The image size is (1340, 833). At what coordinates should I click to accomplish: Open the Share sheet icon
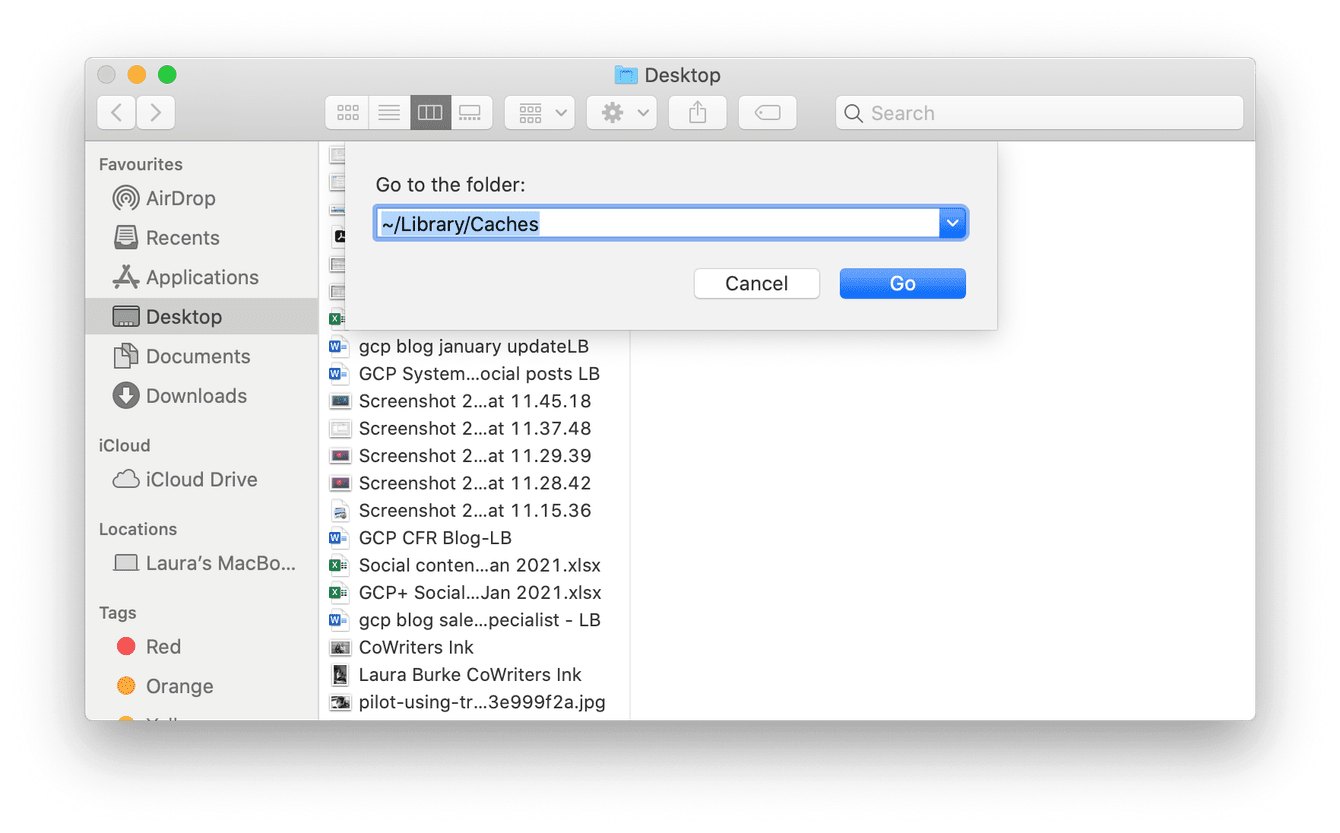point(697,112)
